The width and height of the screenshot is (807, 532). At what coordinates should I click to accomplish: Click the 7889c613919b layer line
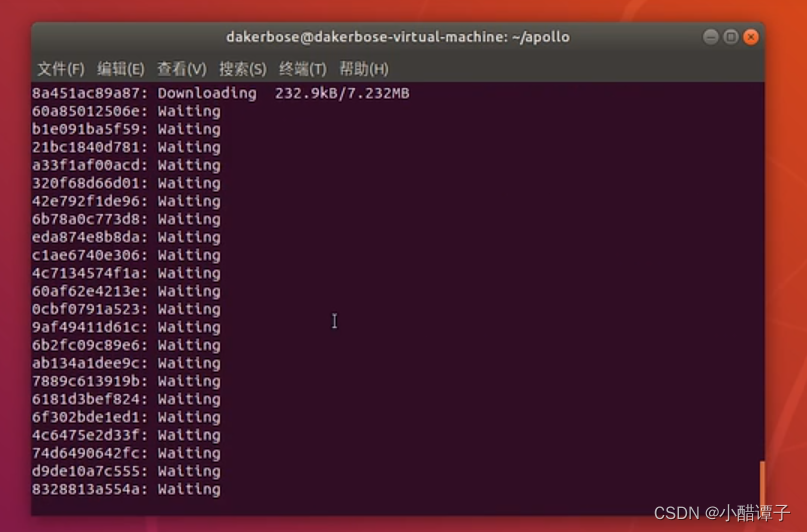coord(126,381)
